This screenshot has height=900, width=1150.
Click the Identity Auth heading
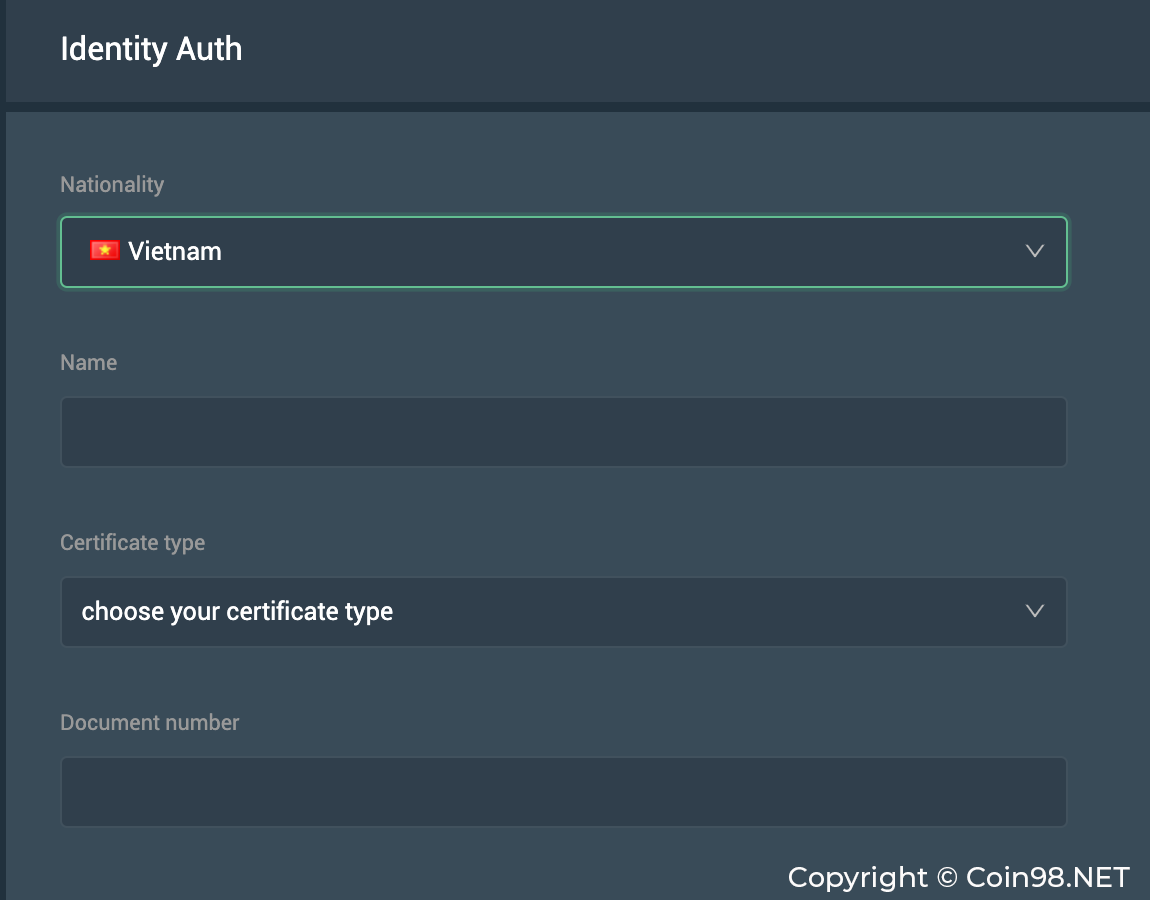[x=151, y=49]
